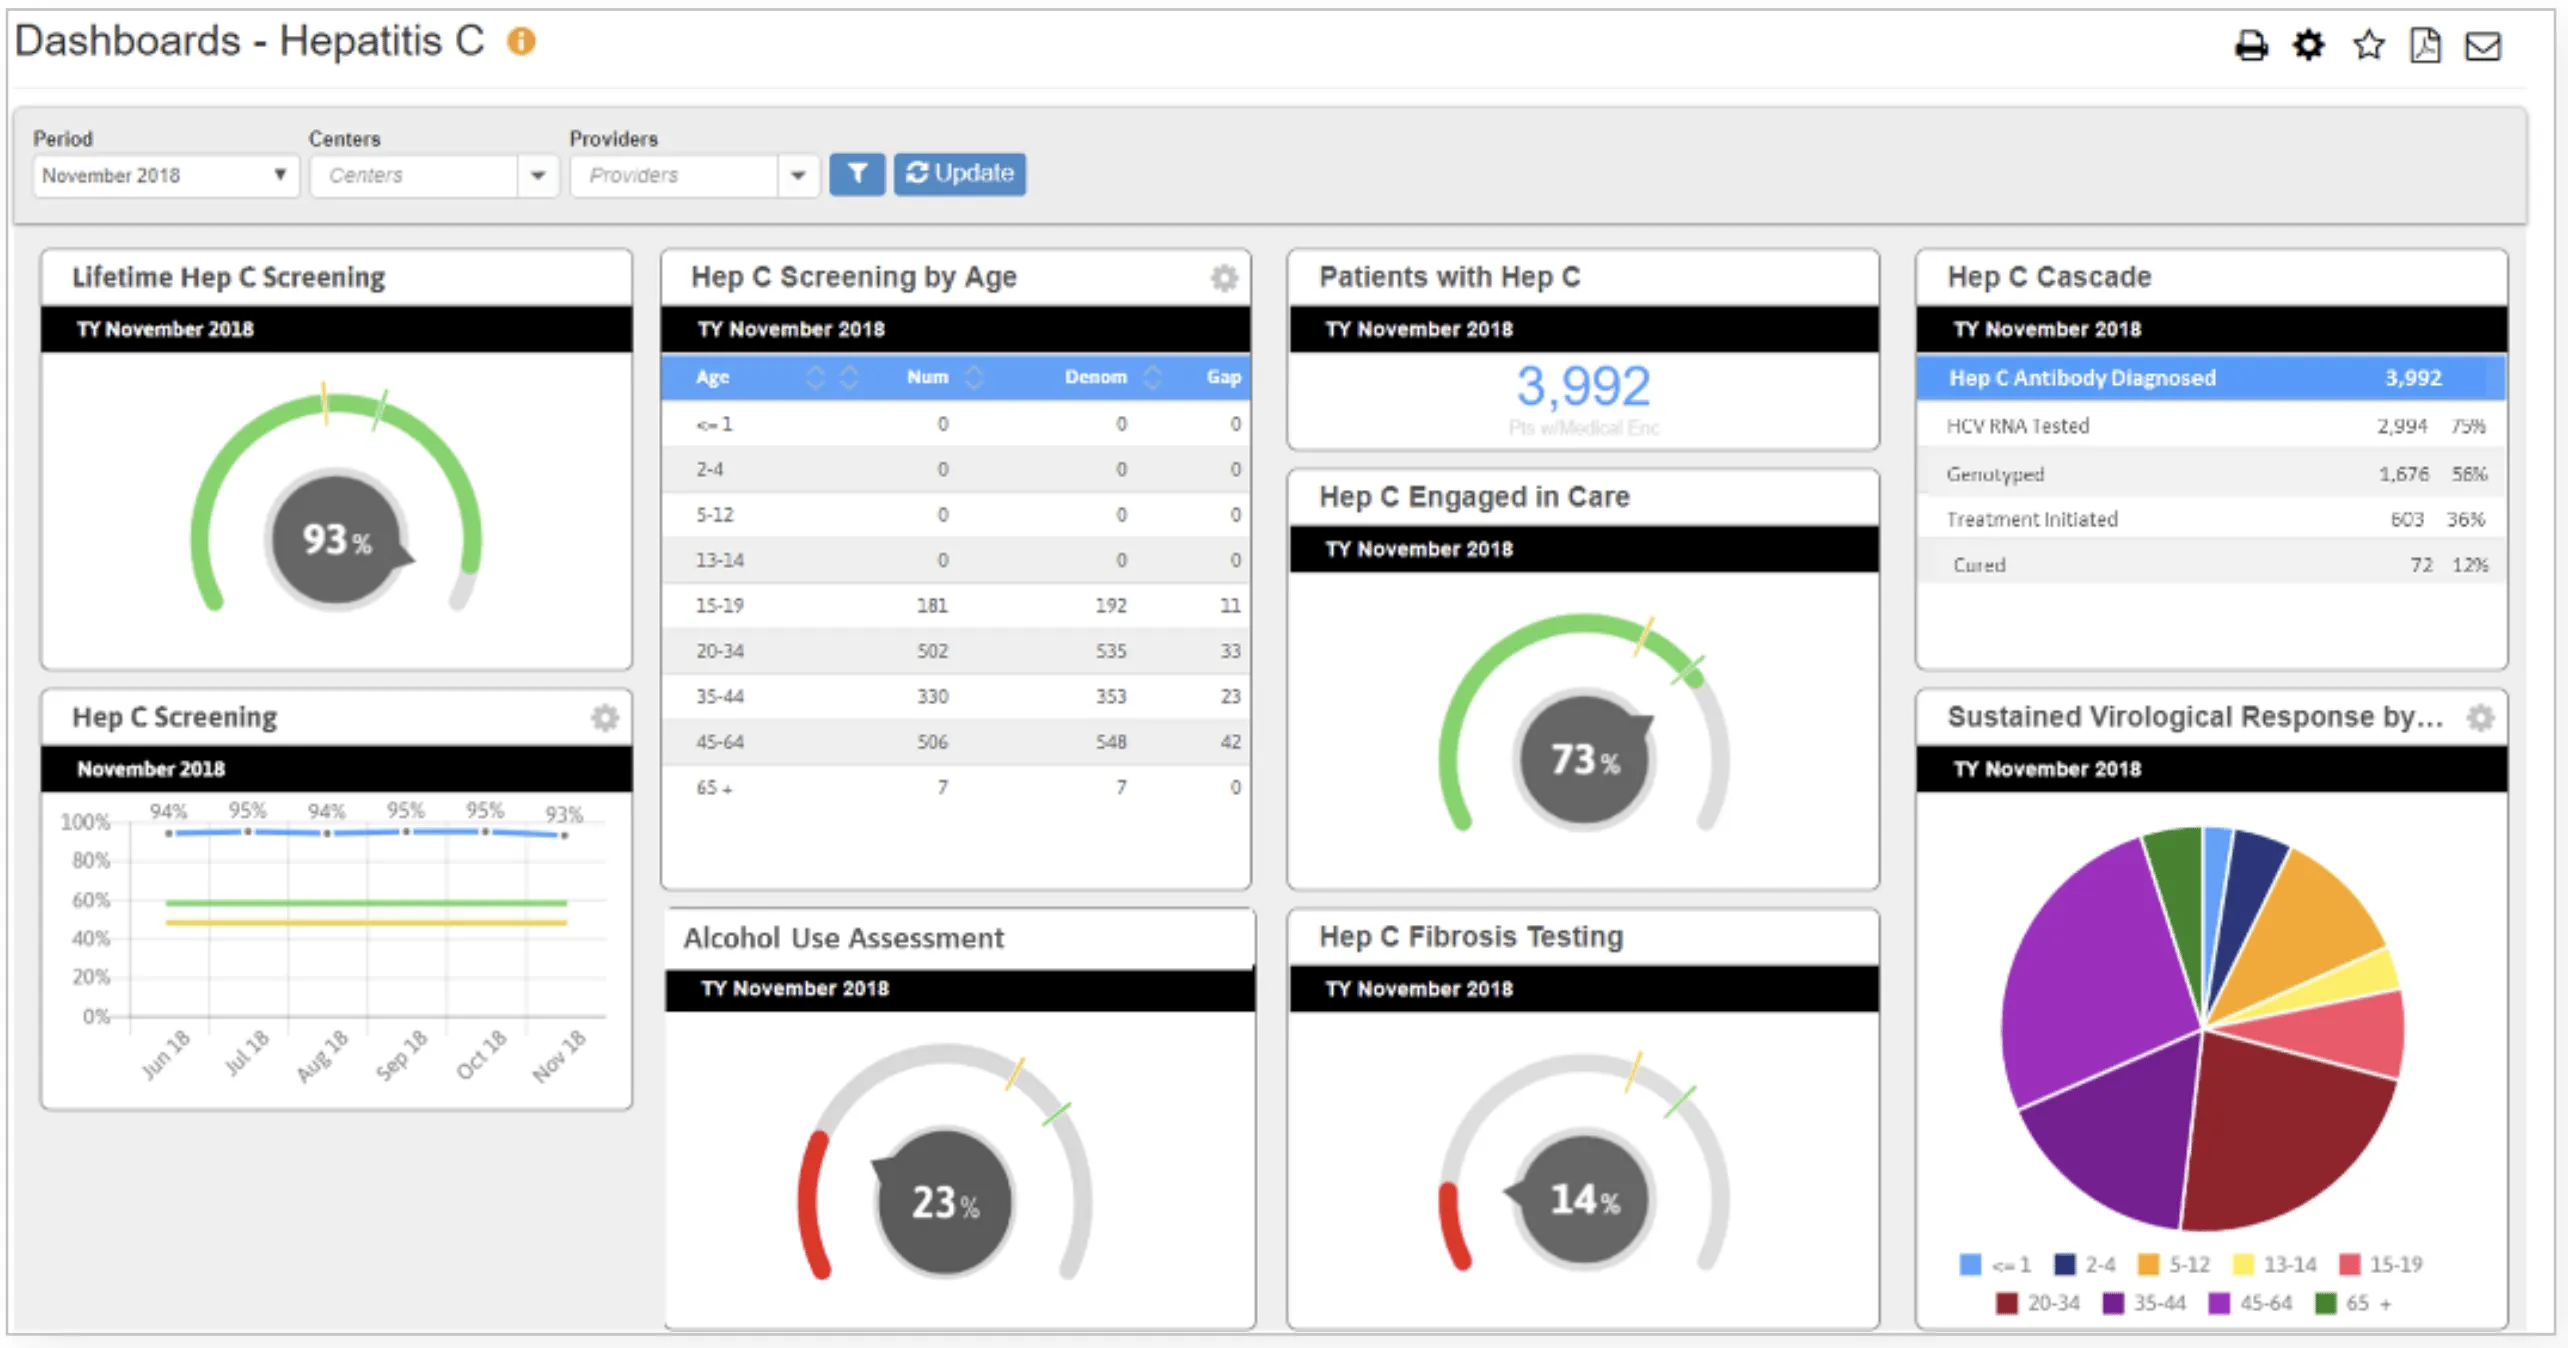Click the print icon in header

click(2251, 46)
